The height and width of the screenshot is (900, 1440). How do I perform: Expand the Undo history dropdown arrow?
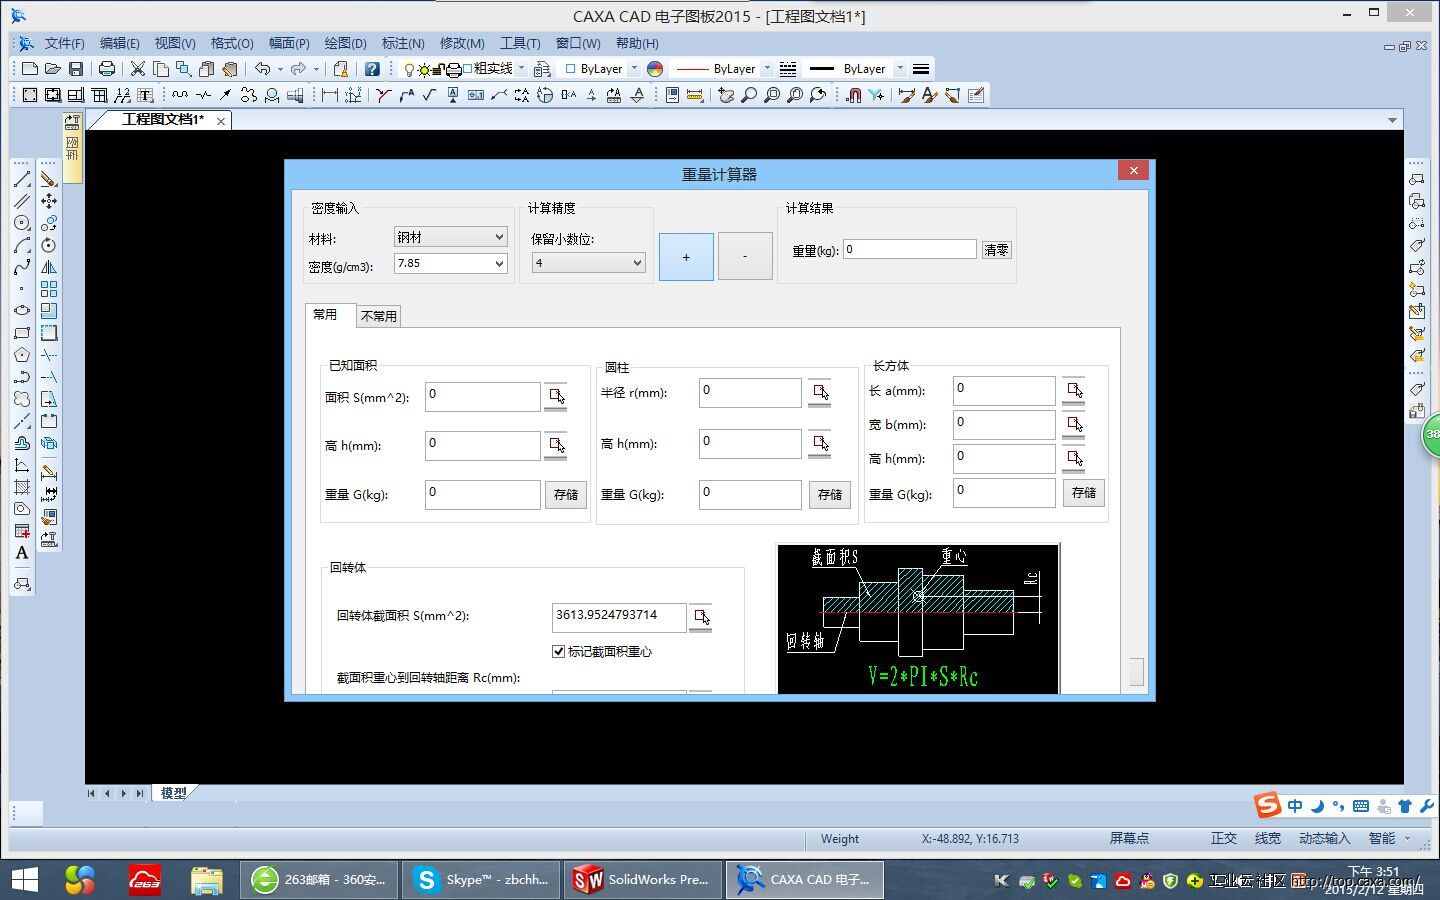tap(280, 69)
